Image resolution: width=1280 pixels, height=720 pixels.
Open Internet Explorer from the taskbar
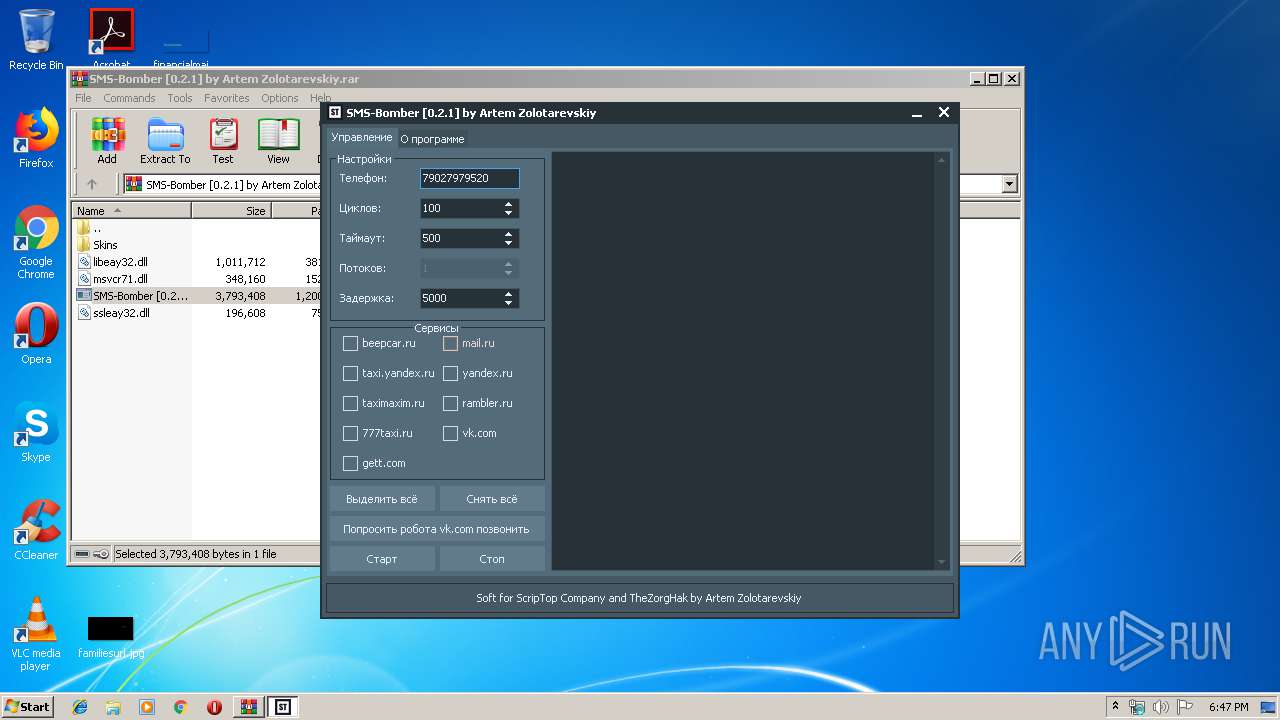(80, 707)
